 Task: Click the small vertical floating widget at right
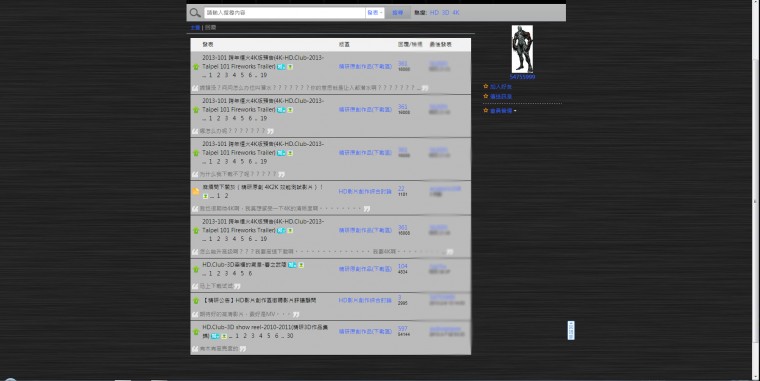[x=571, y=330]
